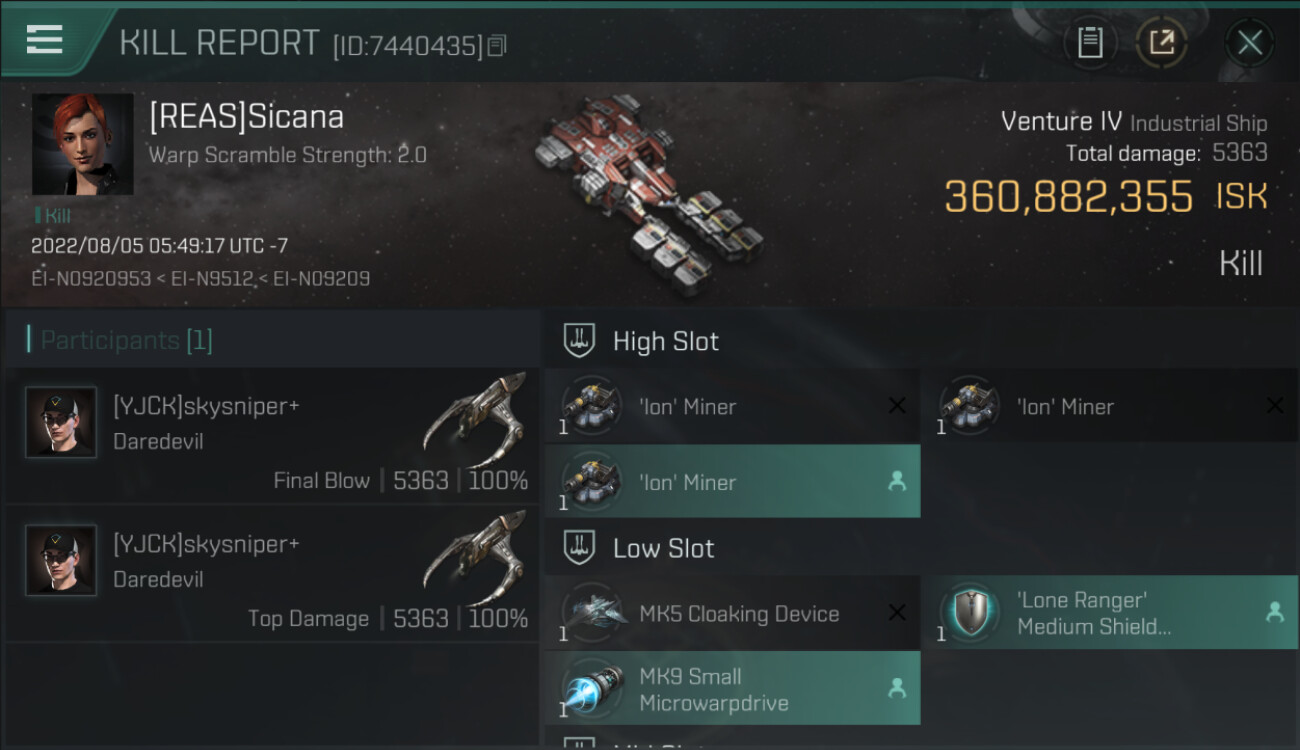
Task: Close the kill report window
Action: (1249, 43)
